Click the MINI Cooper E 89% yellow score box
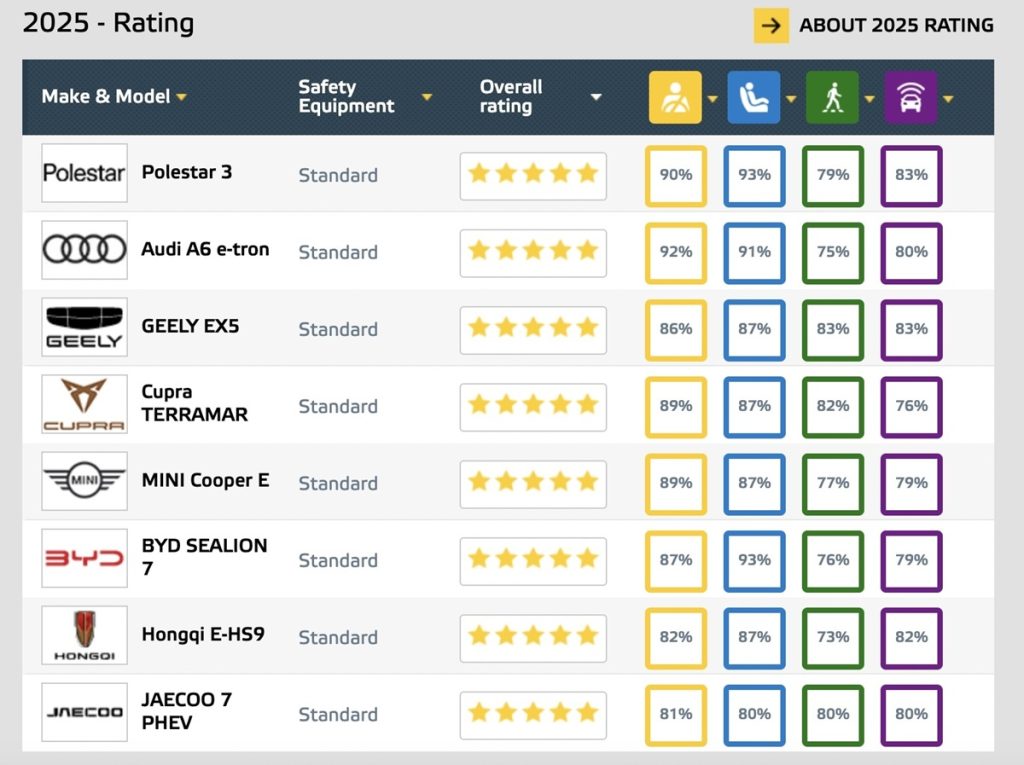Screen dimensions: 1024x765 click(x=676, y=483)
